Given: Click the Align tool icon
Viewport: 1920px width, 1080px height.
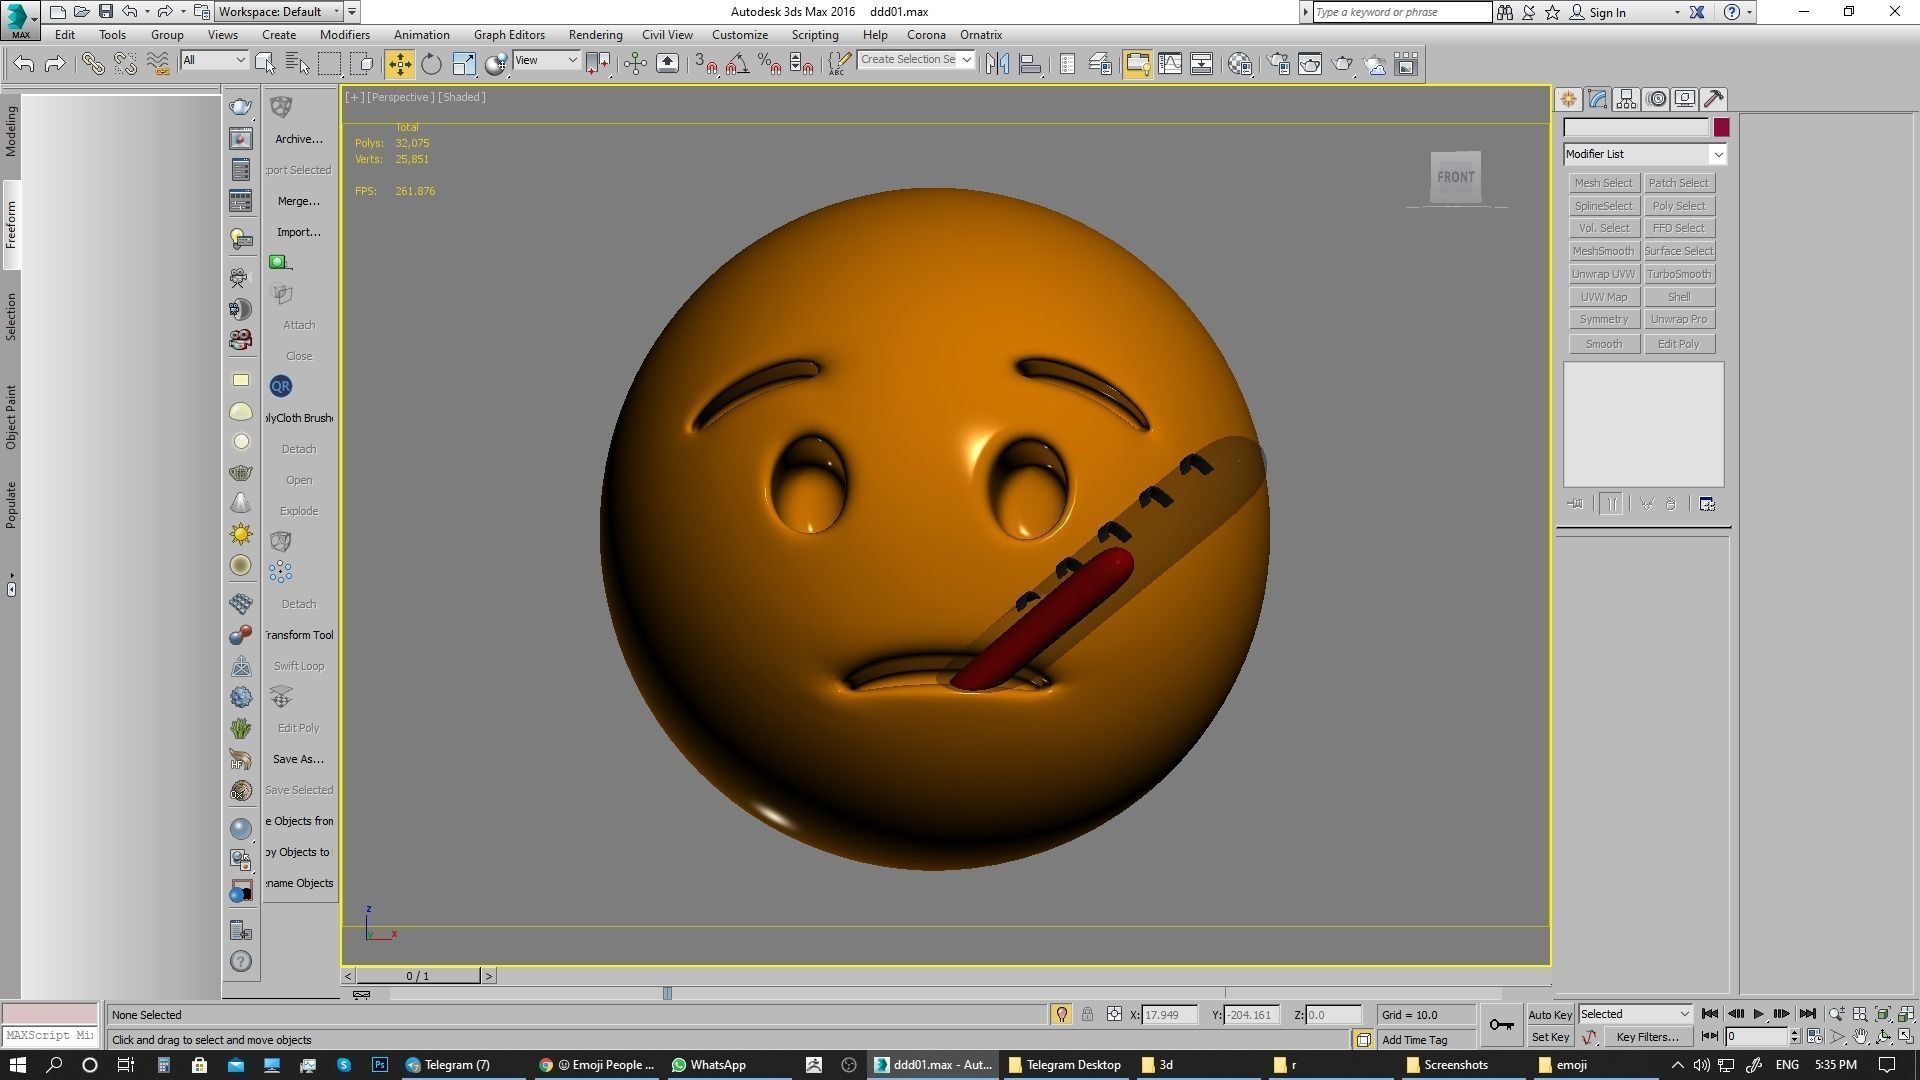Looking at the screenshot, I should tap(1030, 64).
